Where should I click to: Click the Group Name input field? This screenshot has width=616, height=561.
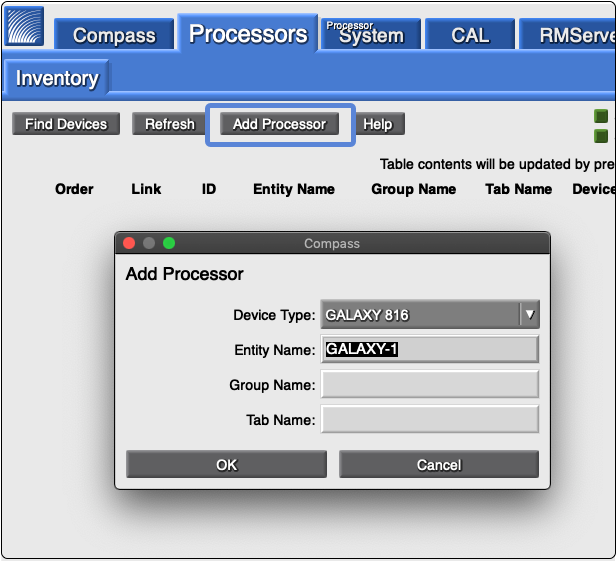coord(430,384)
